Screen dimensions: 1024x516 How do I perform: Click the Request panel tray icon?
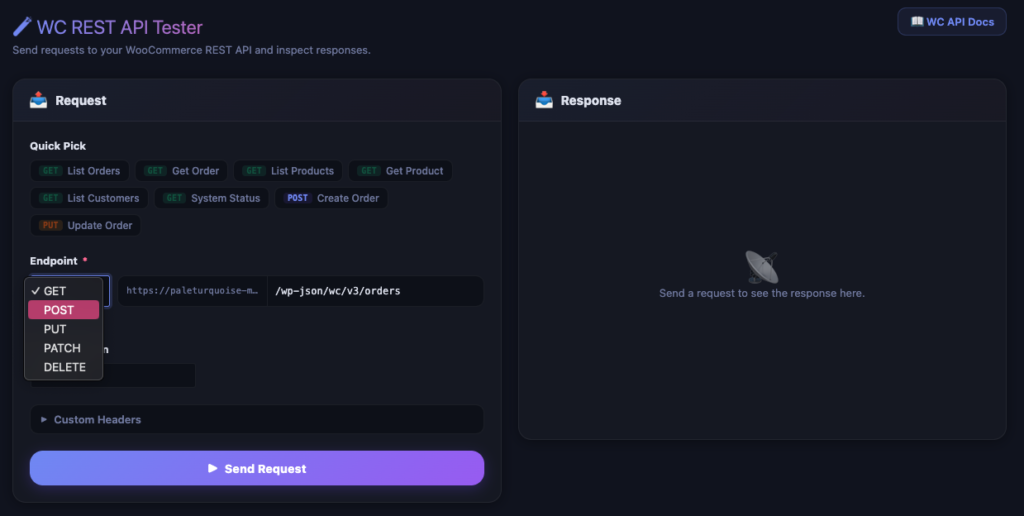pyautogui.click(x=39, y=100)
